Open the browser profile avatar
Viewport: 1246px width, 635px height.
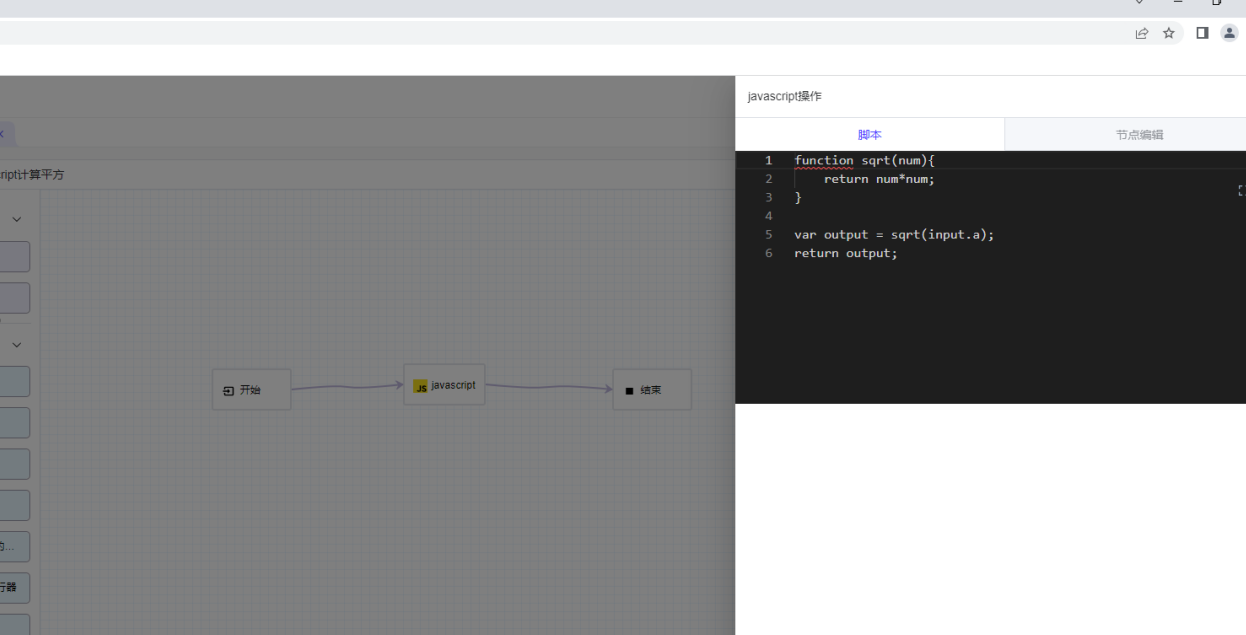(1229, 33)
